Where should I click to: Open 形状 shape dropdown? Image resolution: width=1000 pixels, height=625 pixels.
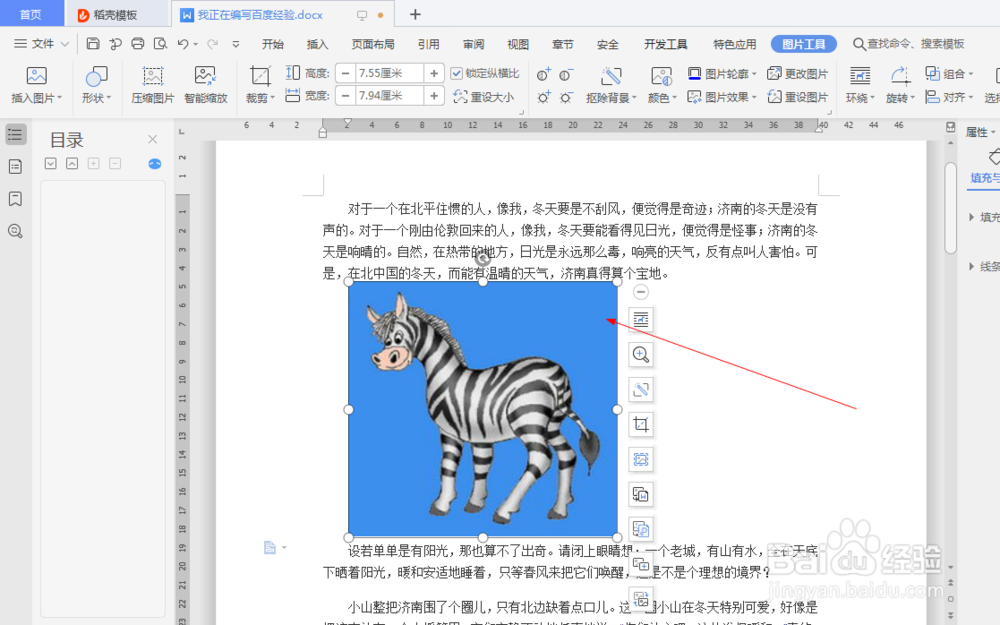(96, 98)
